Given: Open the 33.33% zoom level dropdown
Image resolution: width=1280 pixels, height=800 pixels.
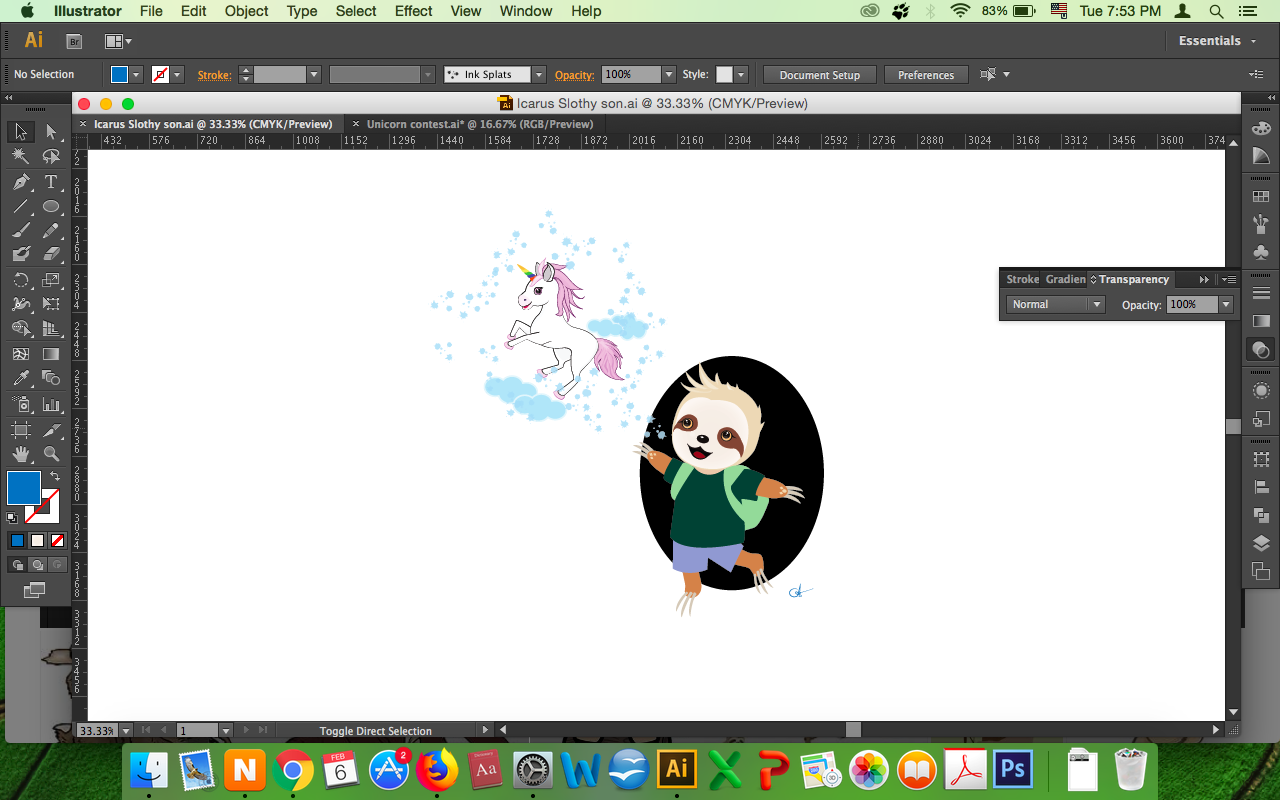Looking at the screenshot, I should click(124, 731).
